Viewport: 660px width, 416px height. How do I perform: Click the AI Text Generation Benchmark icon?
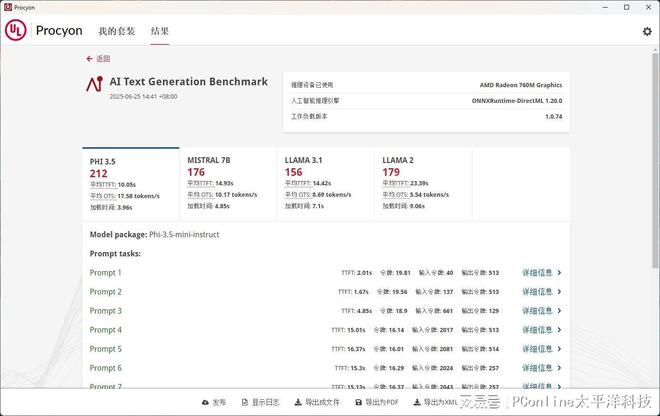click(95, 84)
